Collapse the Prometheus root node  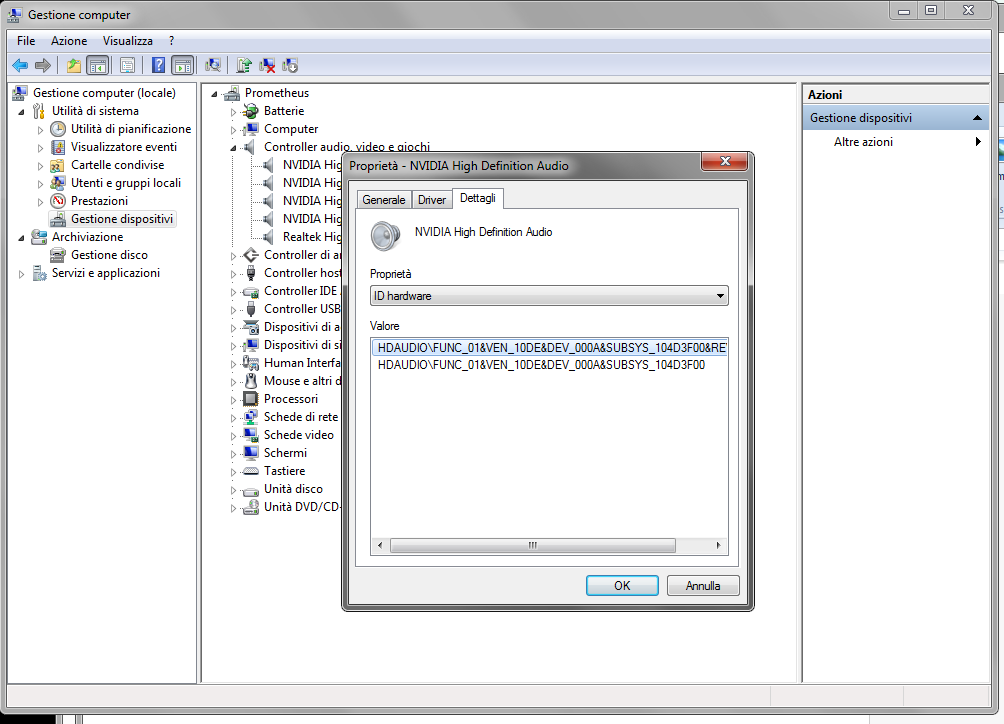coord(214,94)
